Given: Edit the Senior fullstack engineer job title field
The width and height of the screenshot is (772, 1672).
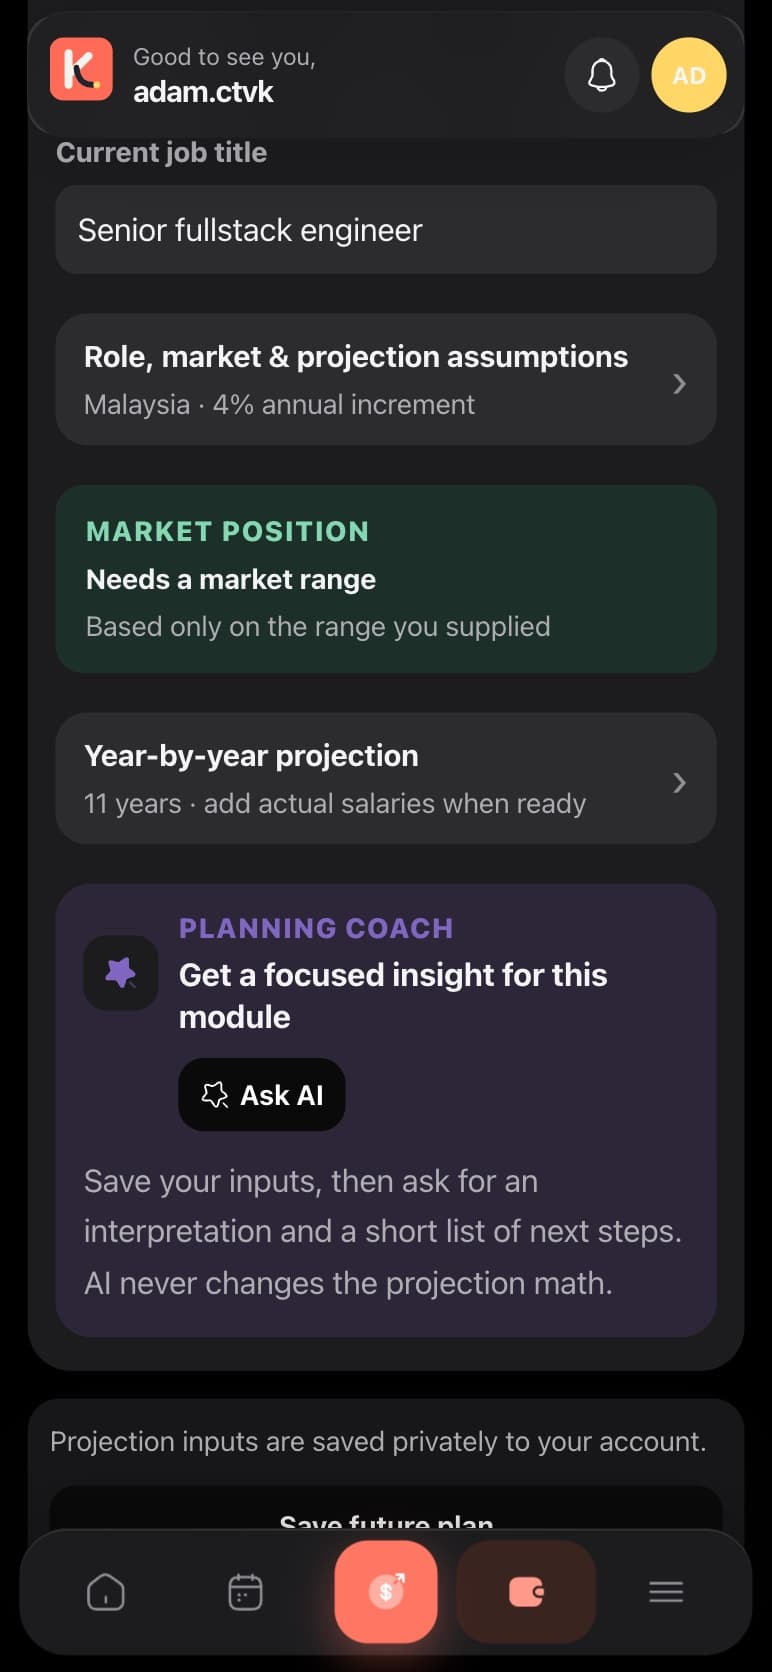Looking at the screenshot, I should point(386,230).
